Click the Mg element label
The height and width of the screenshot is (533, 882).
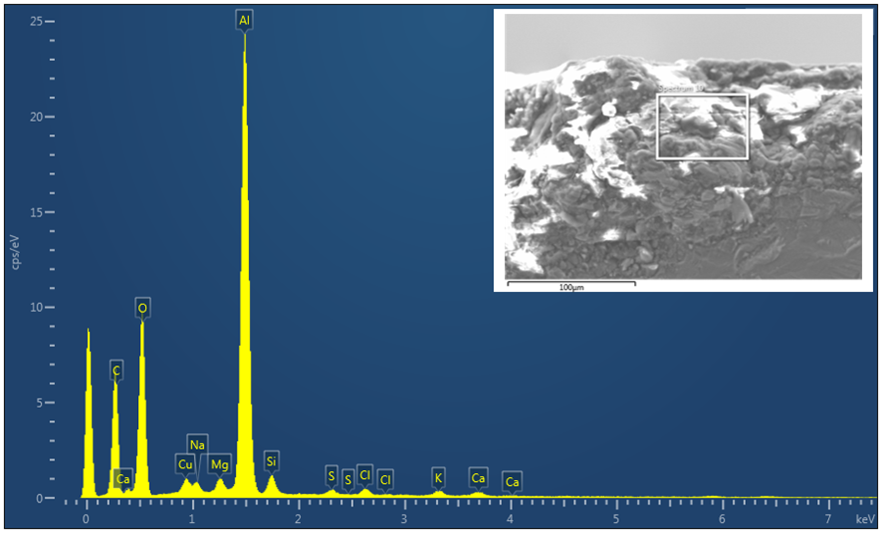click(x=219, y=464)
